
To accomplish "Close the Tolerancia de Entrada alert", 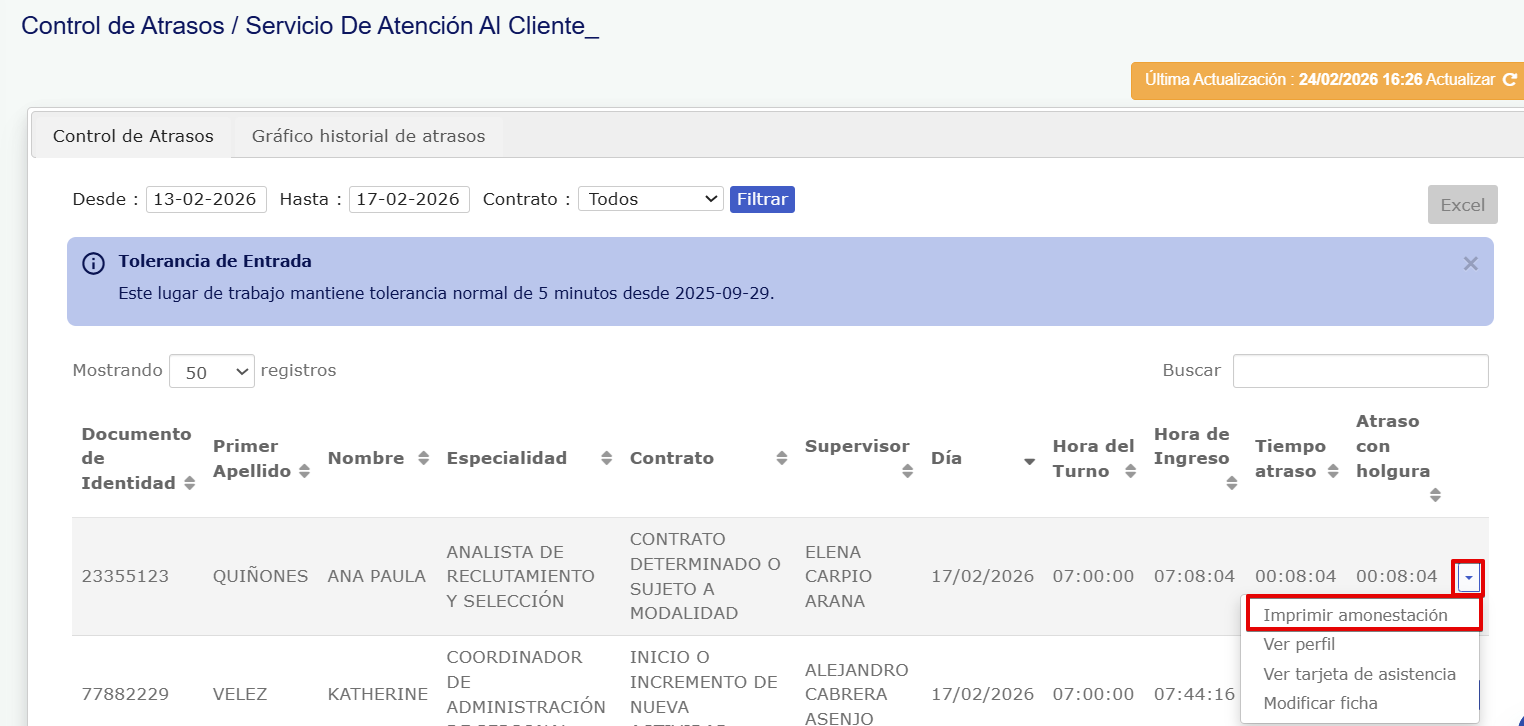I will tap(1470, 264).
